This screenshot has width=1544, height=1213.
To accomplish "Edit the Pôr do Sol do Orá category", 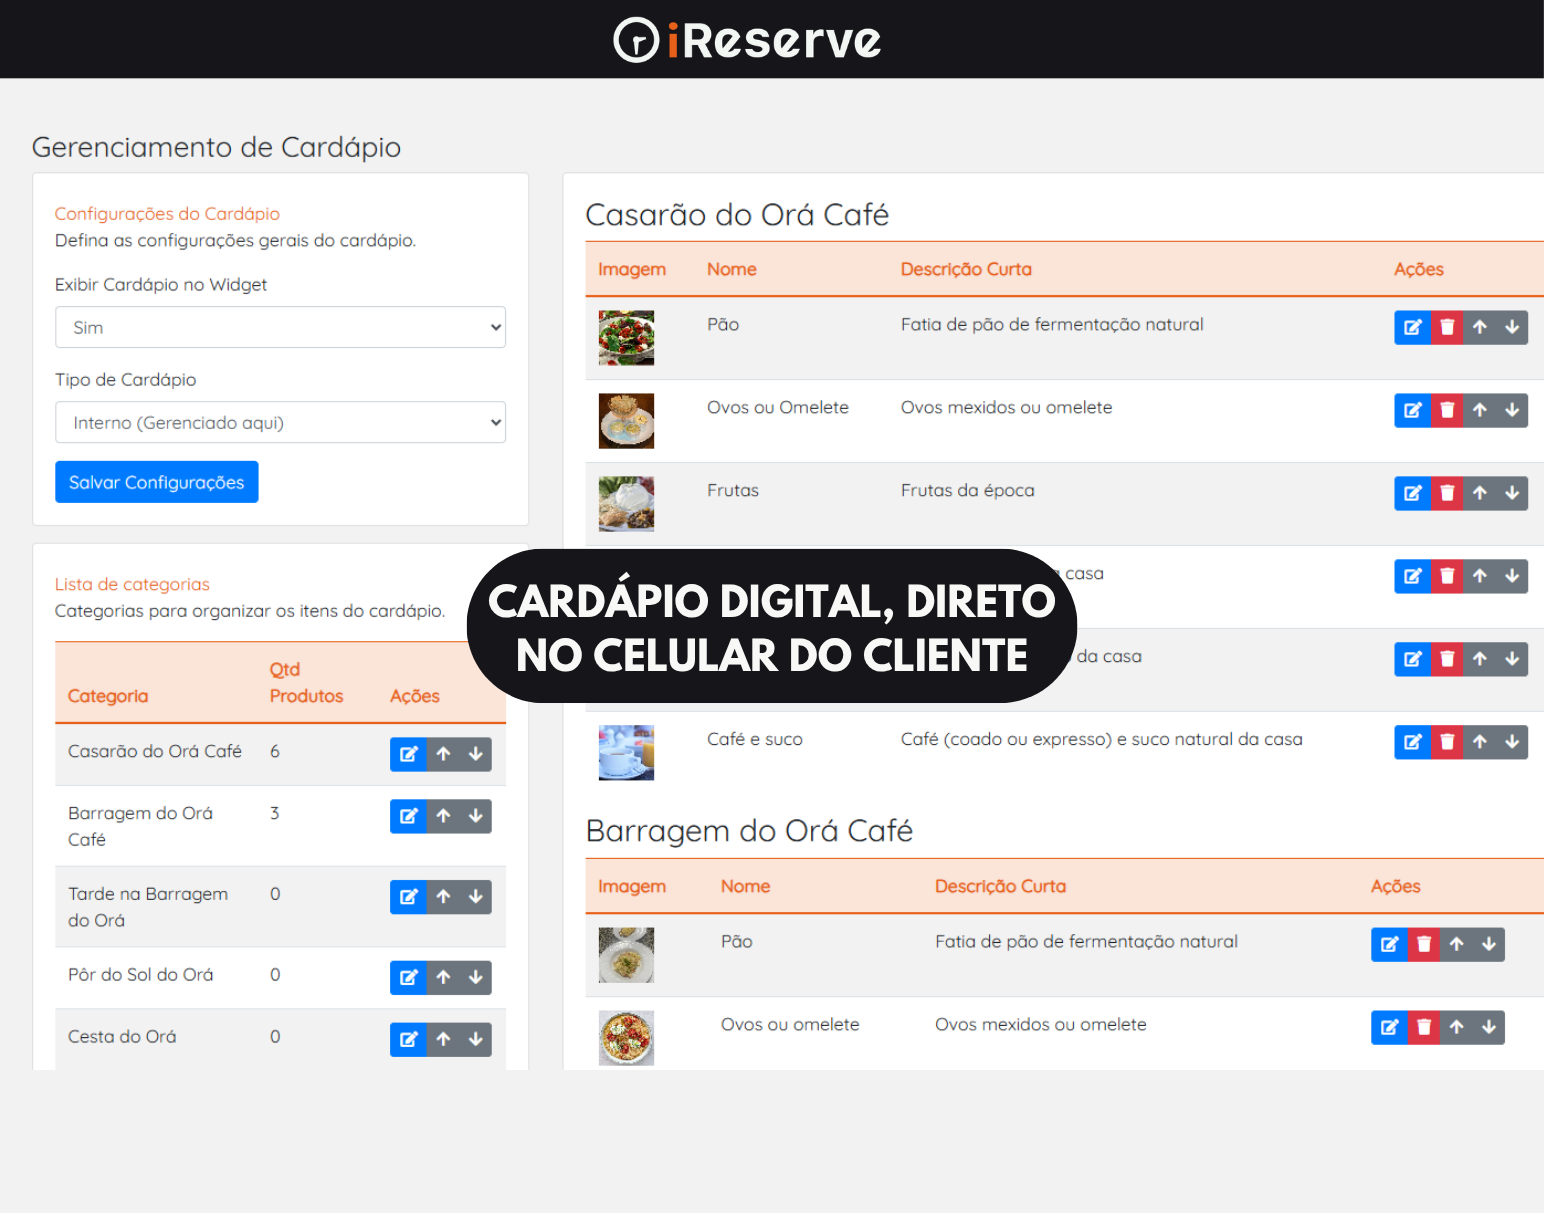I will click(x=408, y=978).
